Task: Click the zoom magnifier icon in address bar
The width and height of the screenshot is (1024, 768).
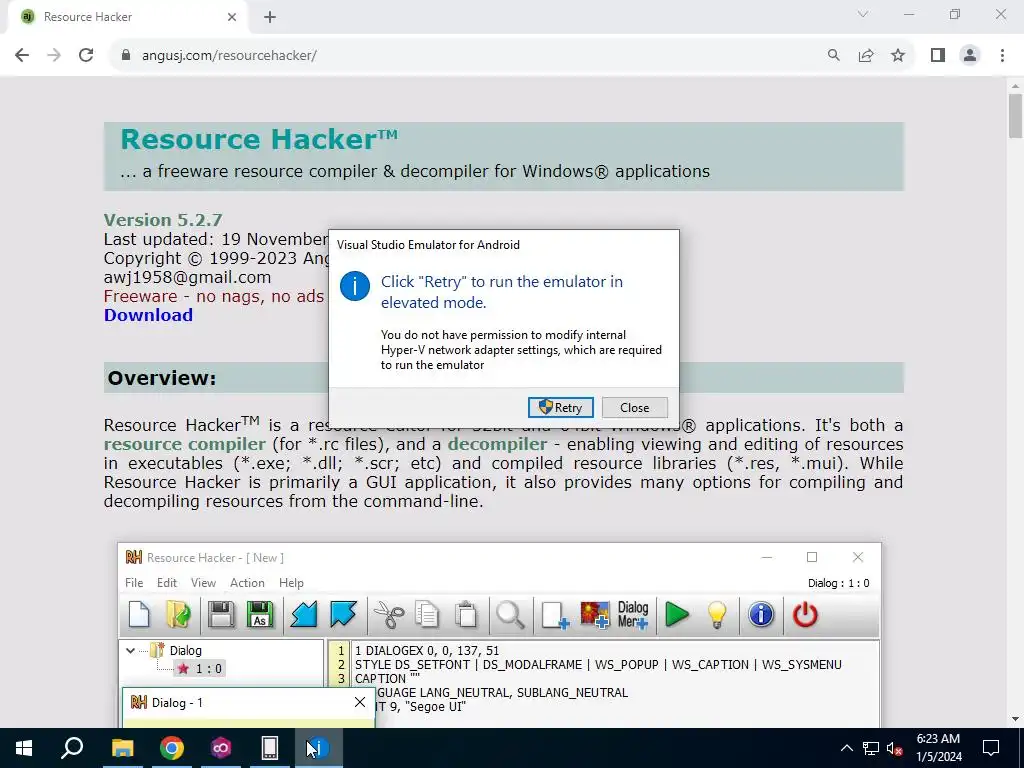Action: coord(833,56)
